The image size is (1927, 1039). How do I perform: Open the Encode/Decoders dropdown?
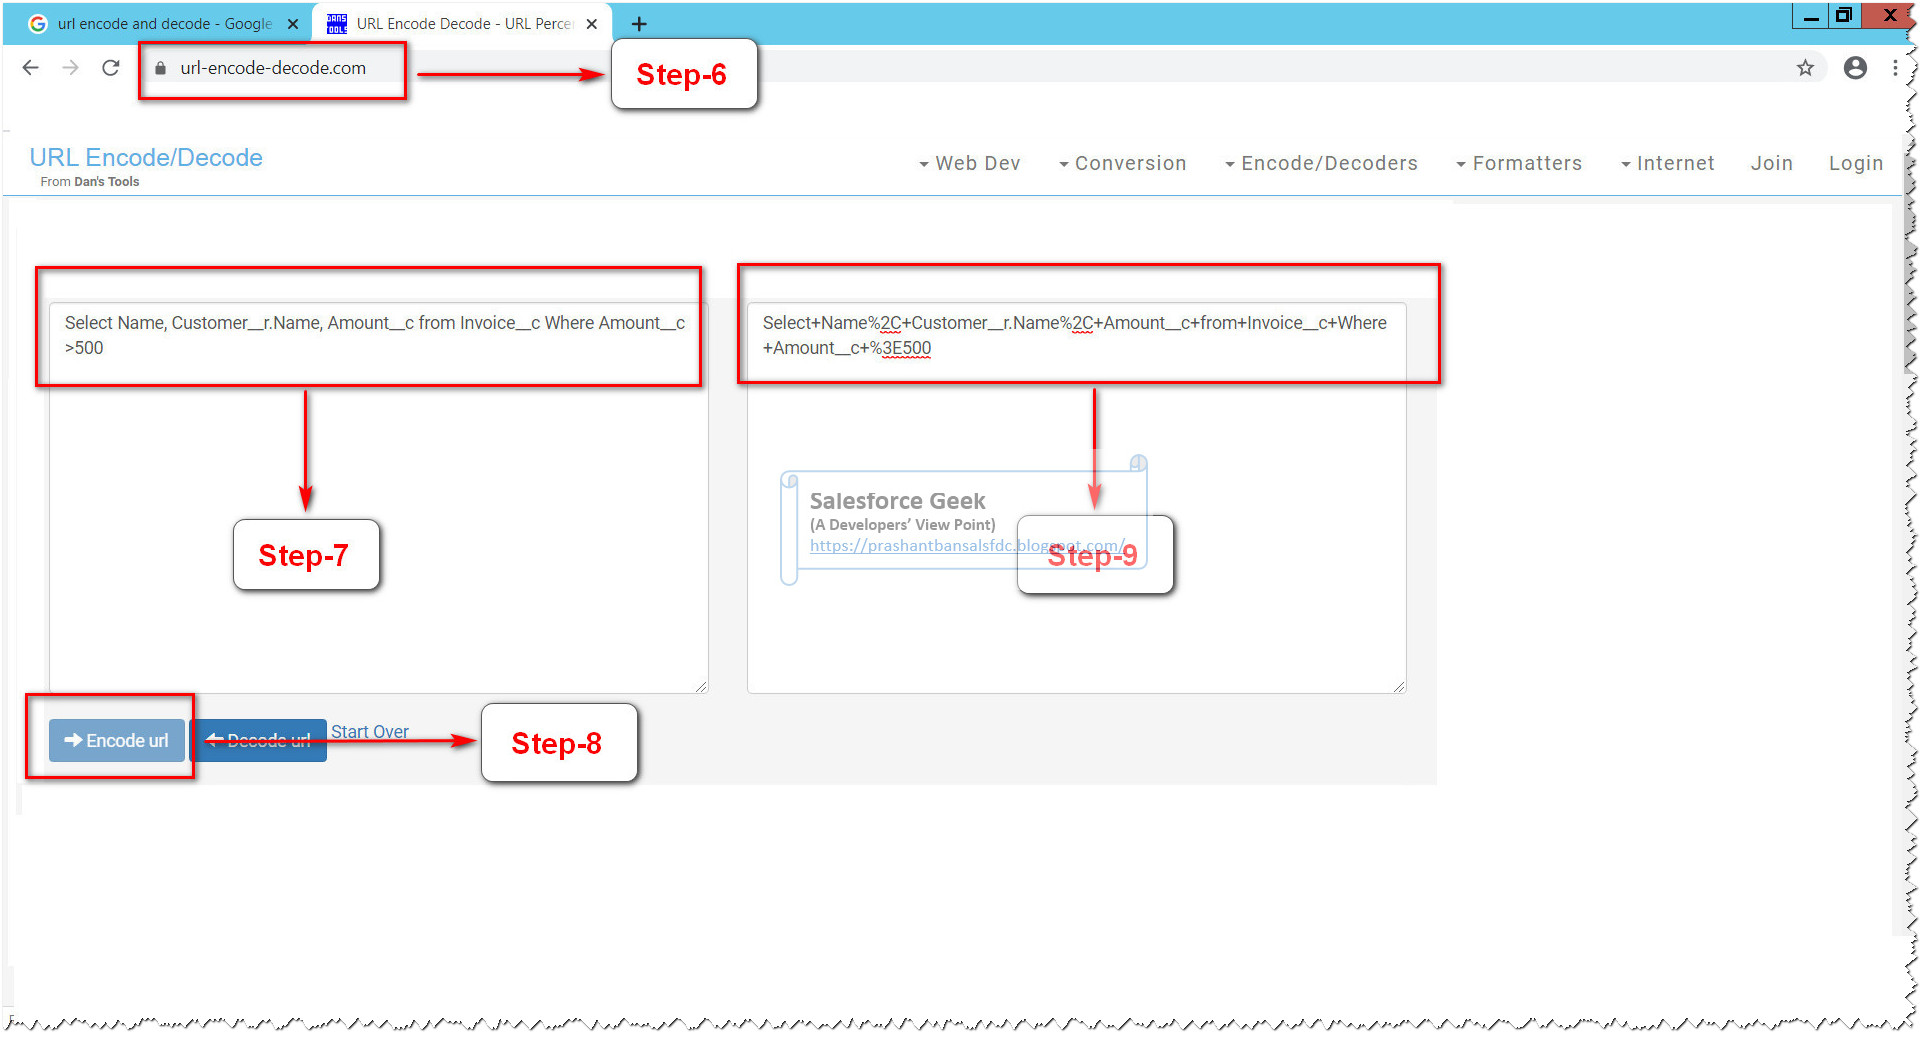click(x=1329, y=163)
